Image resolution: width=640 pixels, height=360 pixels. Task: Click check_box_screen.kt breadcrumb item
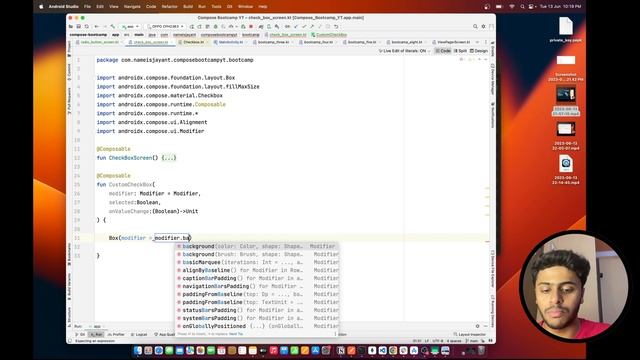point(285,35)
